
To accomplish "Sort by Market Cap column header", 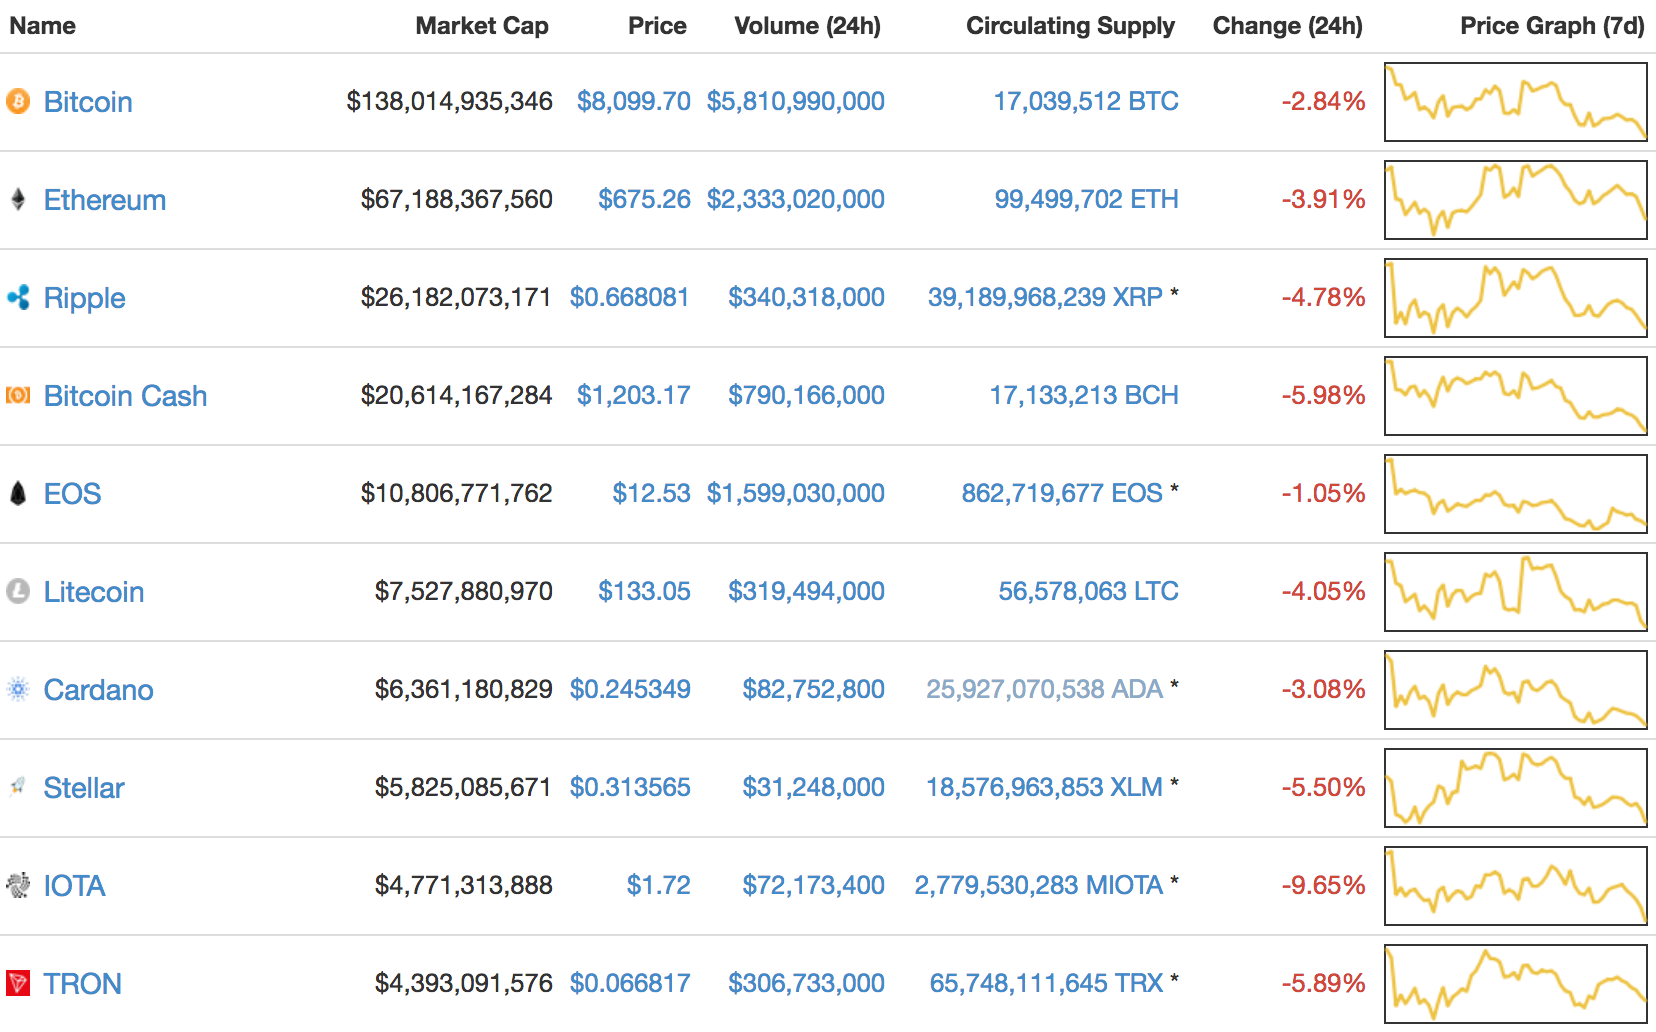I will click(x=482, y=26).
